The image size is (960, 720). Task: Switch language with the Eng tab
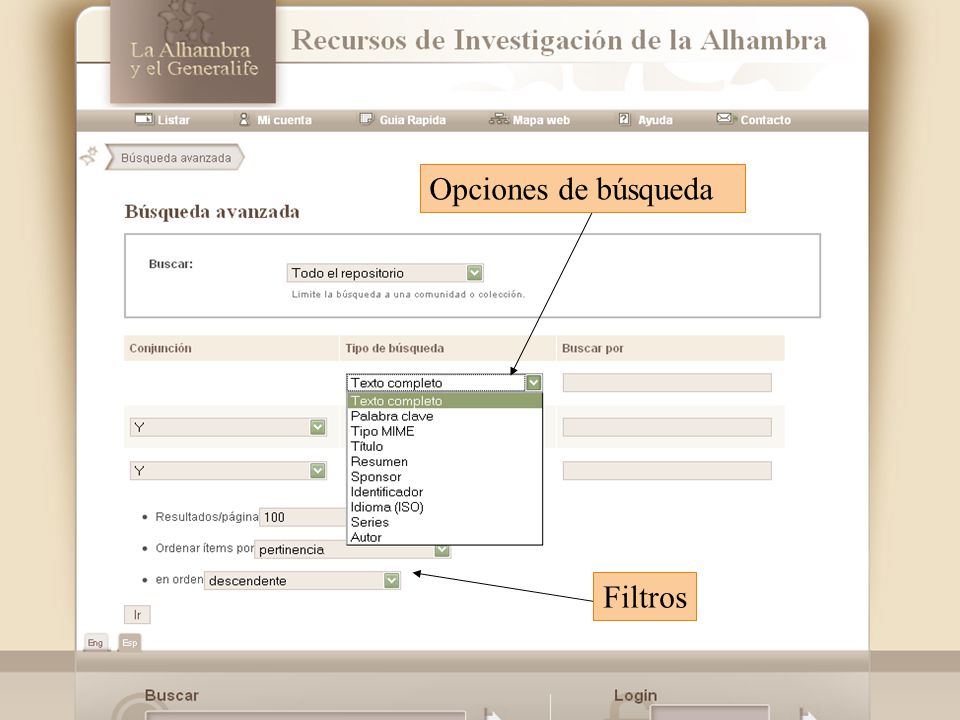(x=96, y=642)
